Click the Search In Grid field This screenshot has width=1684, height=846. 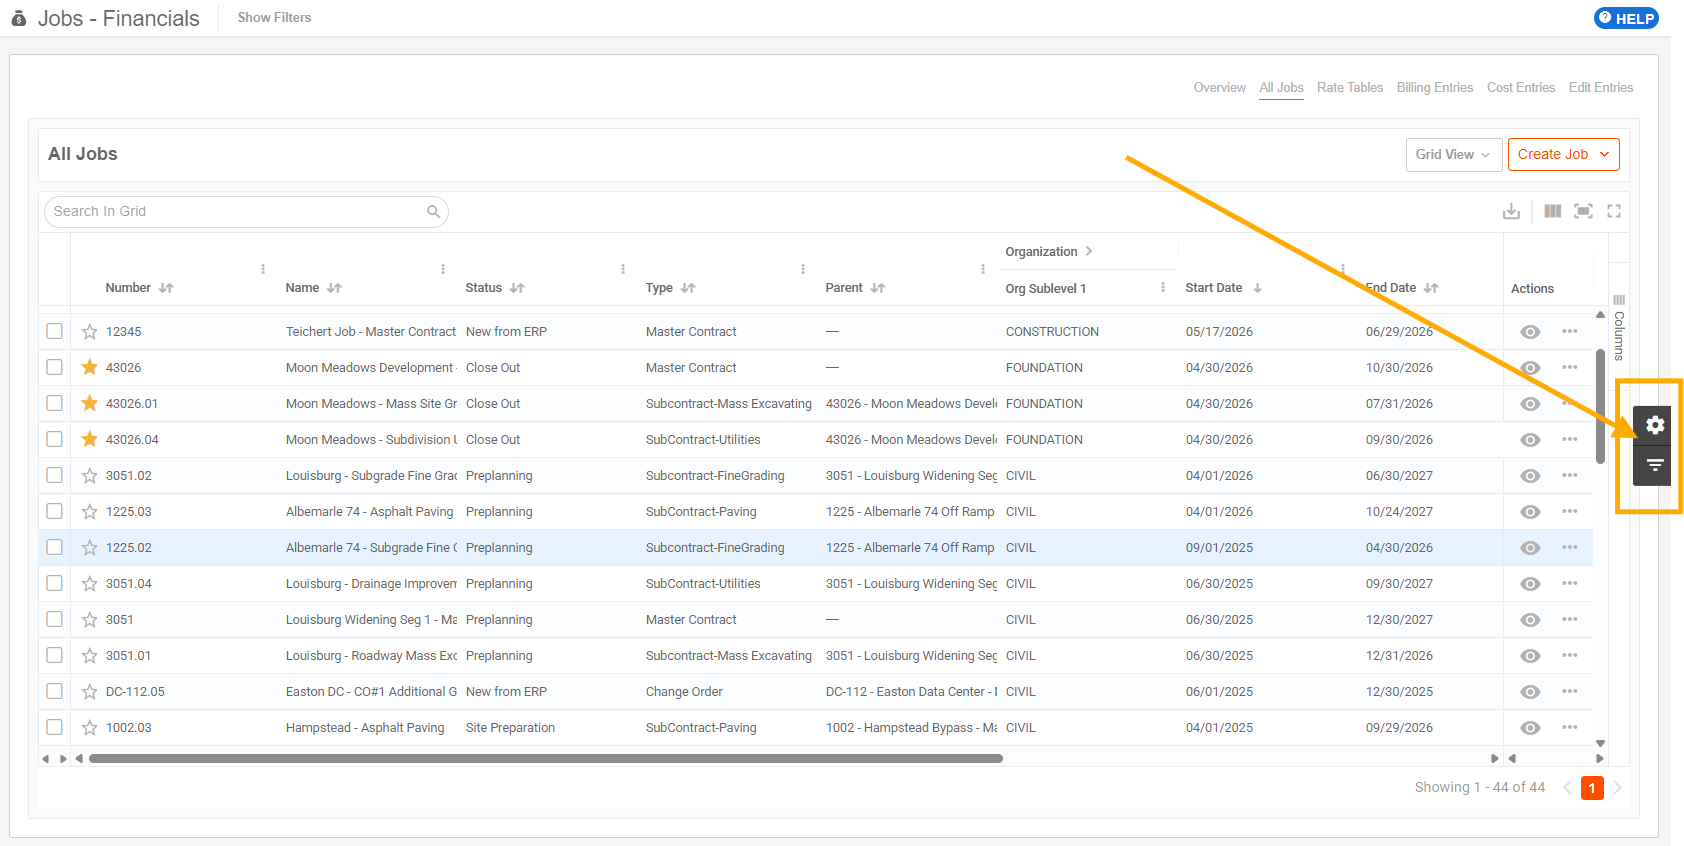tap(246, 211)
